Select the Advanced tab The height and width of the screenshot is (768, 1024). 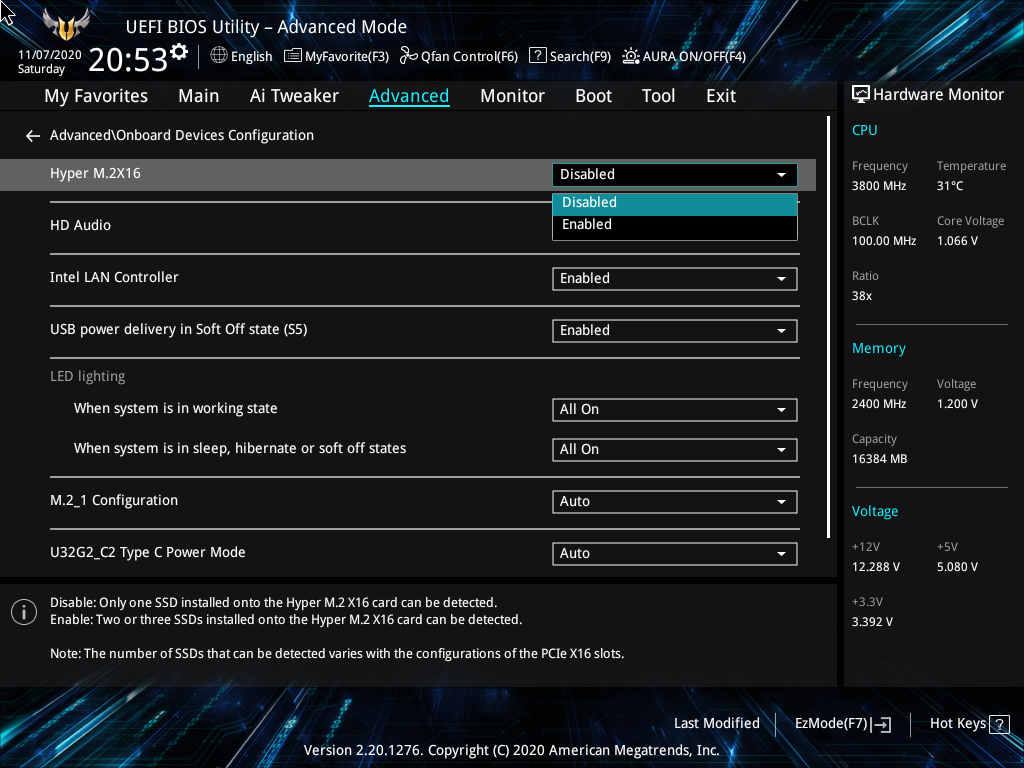click(x=409, y=96)
